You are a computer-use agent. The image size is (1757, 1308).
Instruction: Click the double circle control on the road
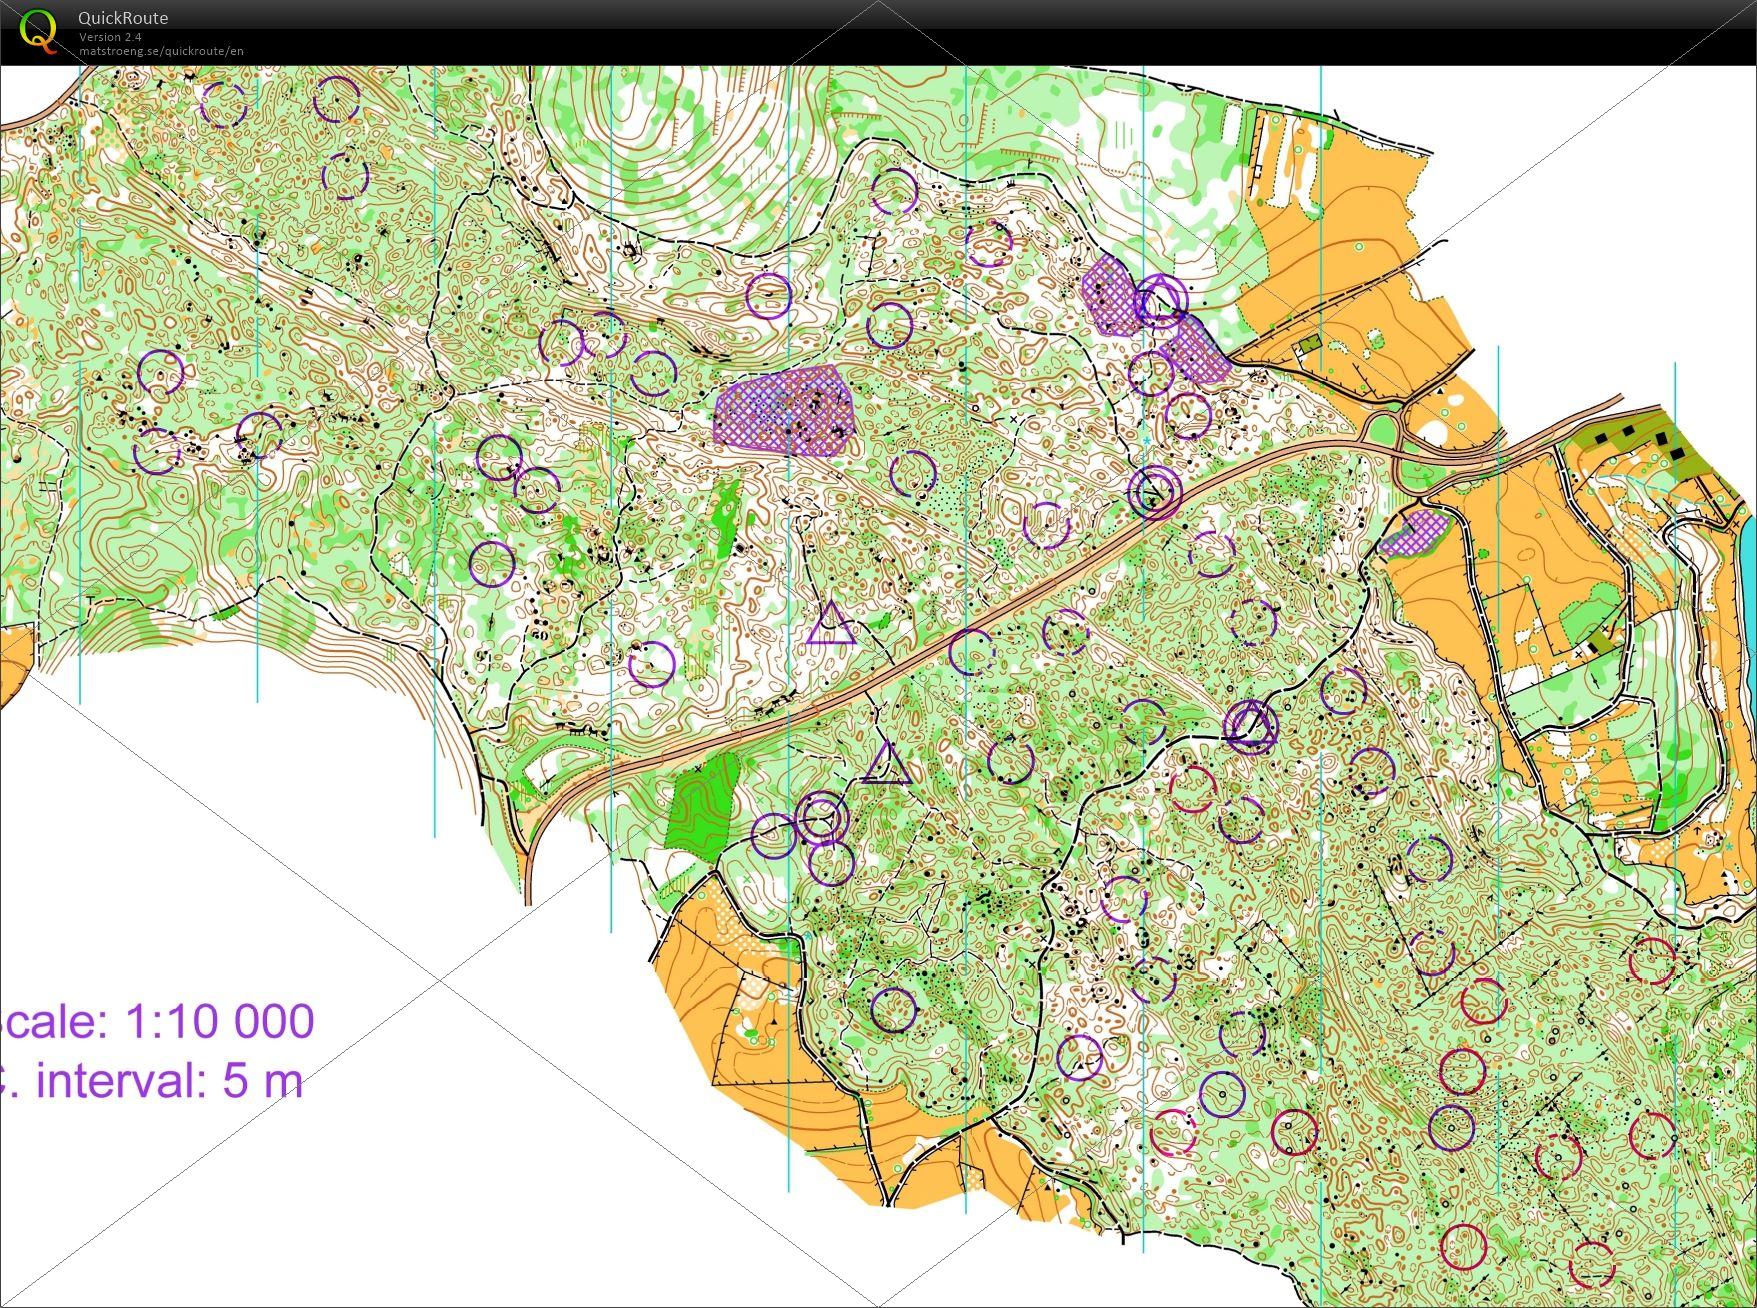tap(1154, 491)
